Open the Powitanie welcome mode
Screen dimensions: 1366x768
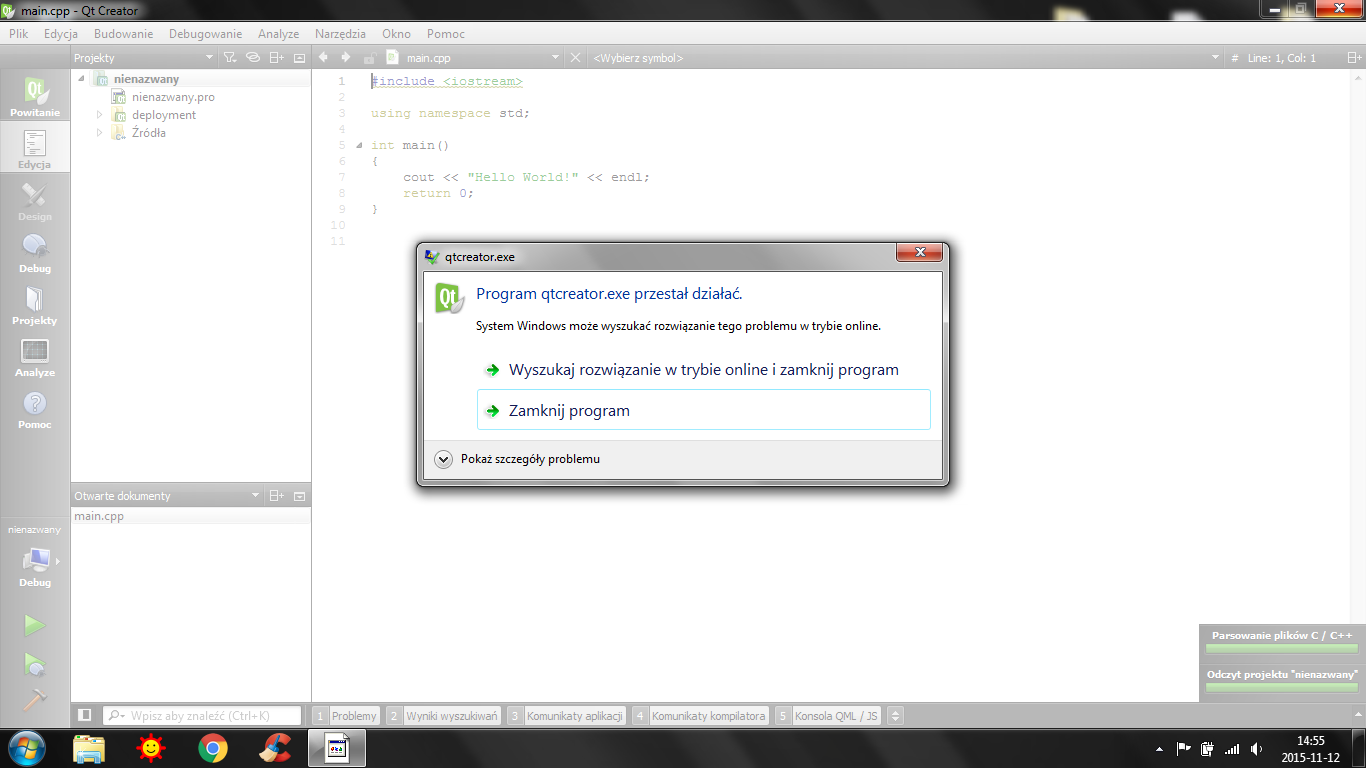[x=35, y=97]
